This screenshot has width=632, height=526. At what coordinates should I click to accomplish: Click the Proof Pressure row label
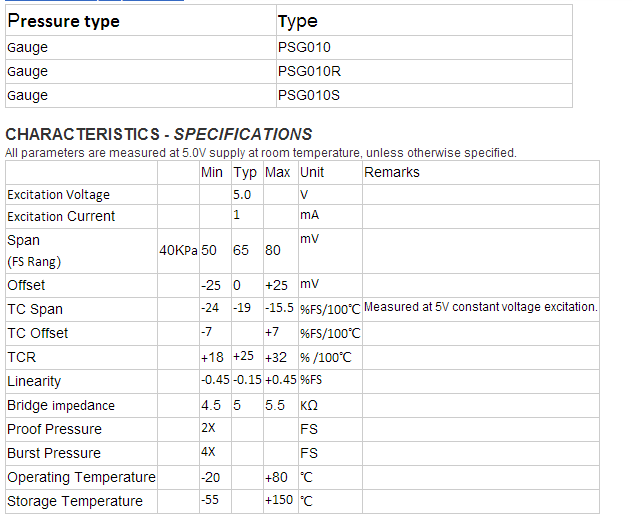pos(54,429)
